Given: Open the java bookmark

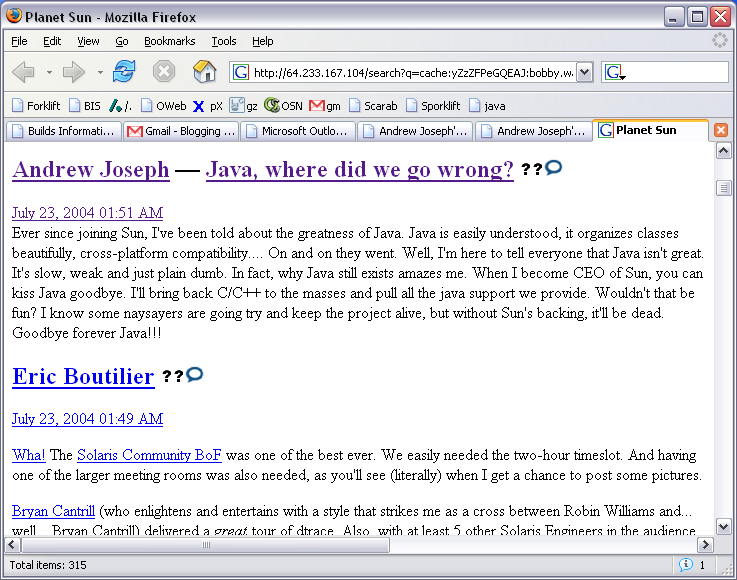Looking at the screenshot, I should (487, 106).
